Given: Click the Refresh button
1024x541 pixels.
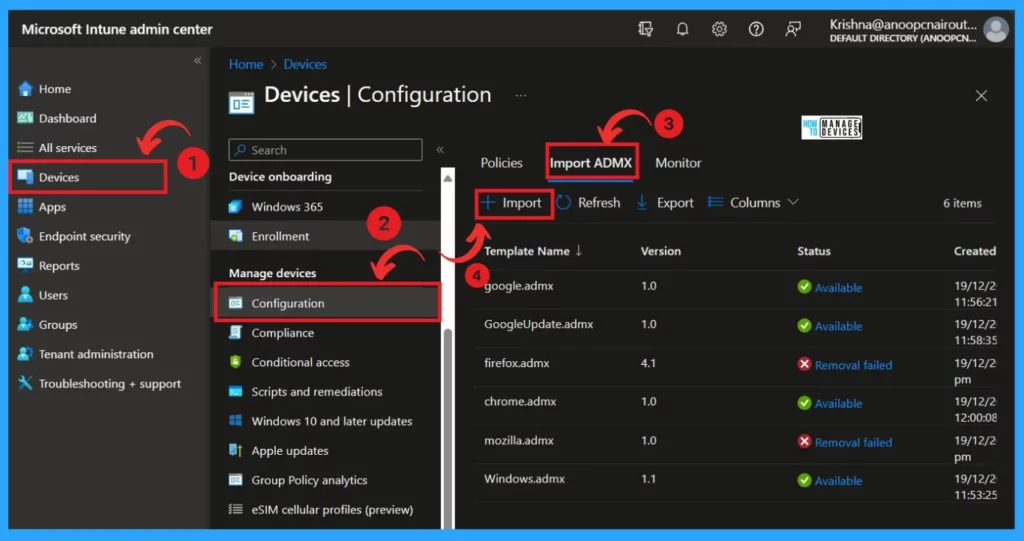Looking at the screenshot, I should pos(588,203).
